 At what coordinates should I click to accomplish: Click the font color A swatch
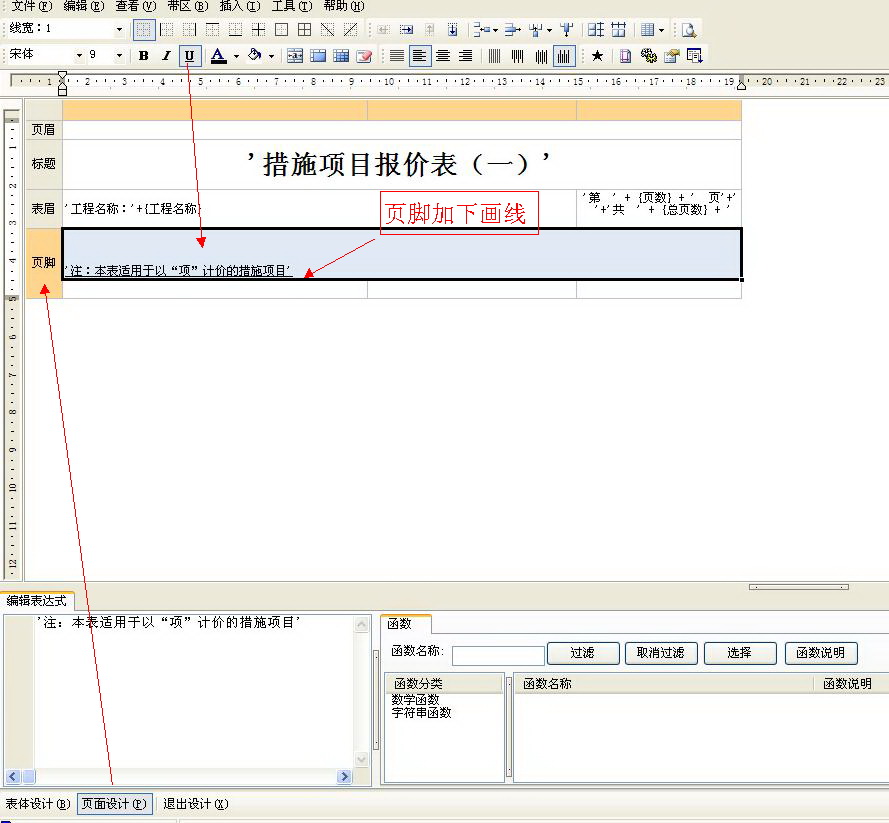pyautogui.click(x=219, y=56)
